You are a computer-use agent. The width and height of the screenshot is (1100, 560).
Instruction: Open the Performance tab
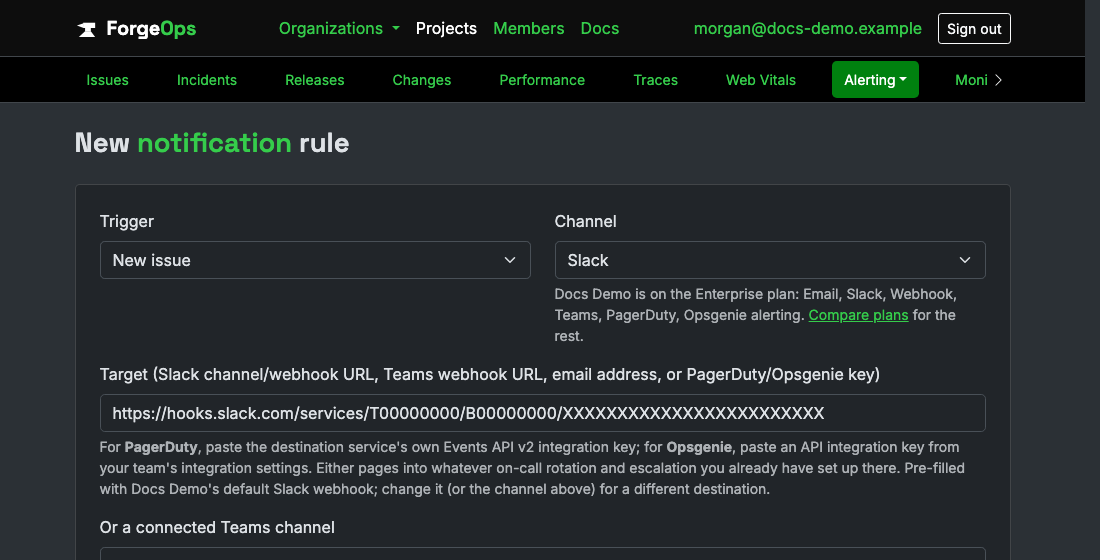542,80
